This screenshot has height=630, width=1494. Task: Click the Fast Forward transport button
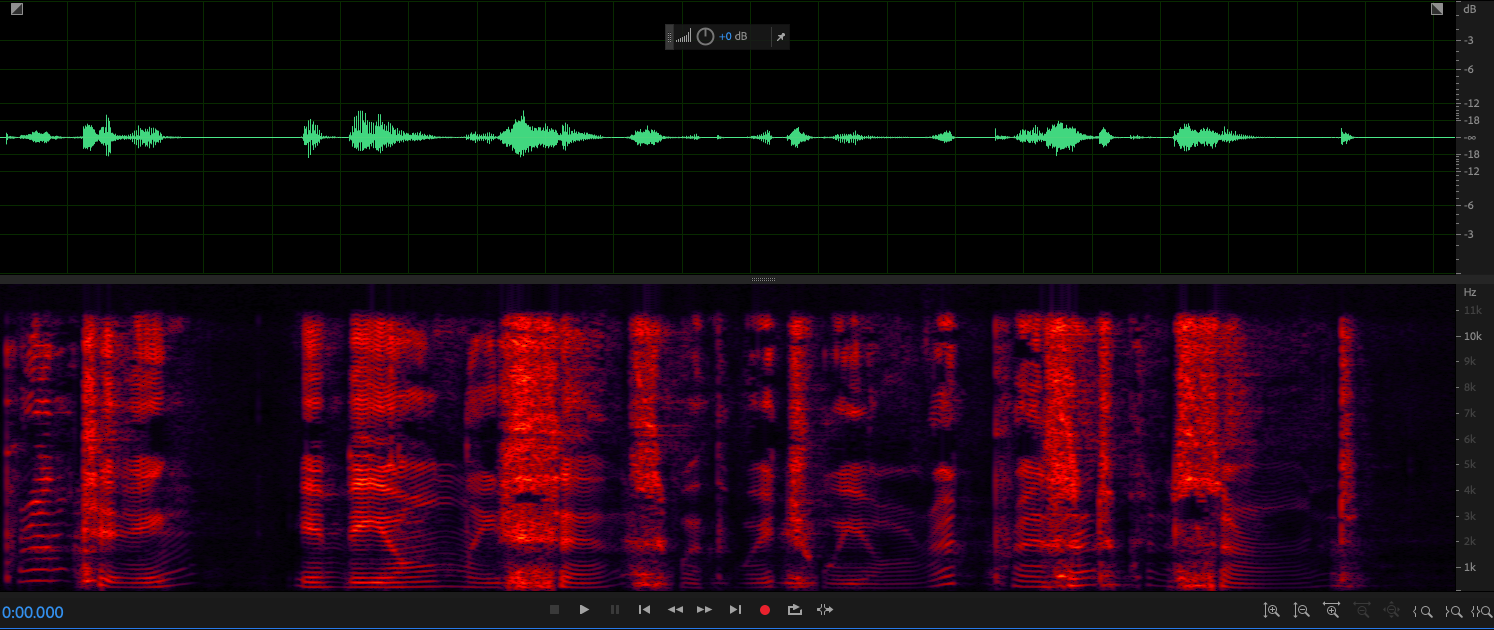(705, 610)
